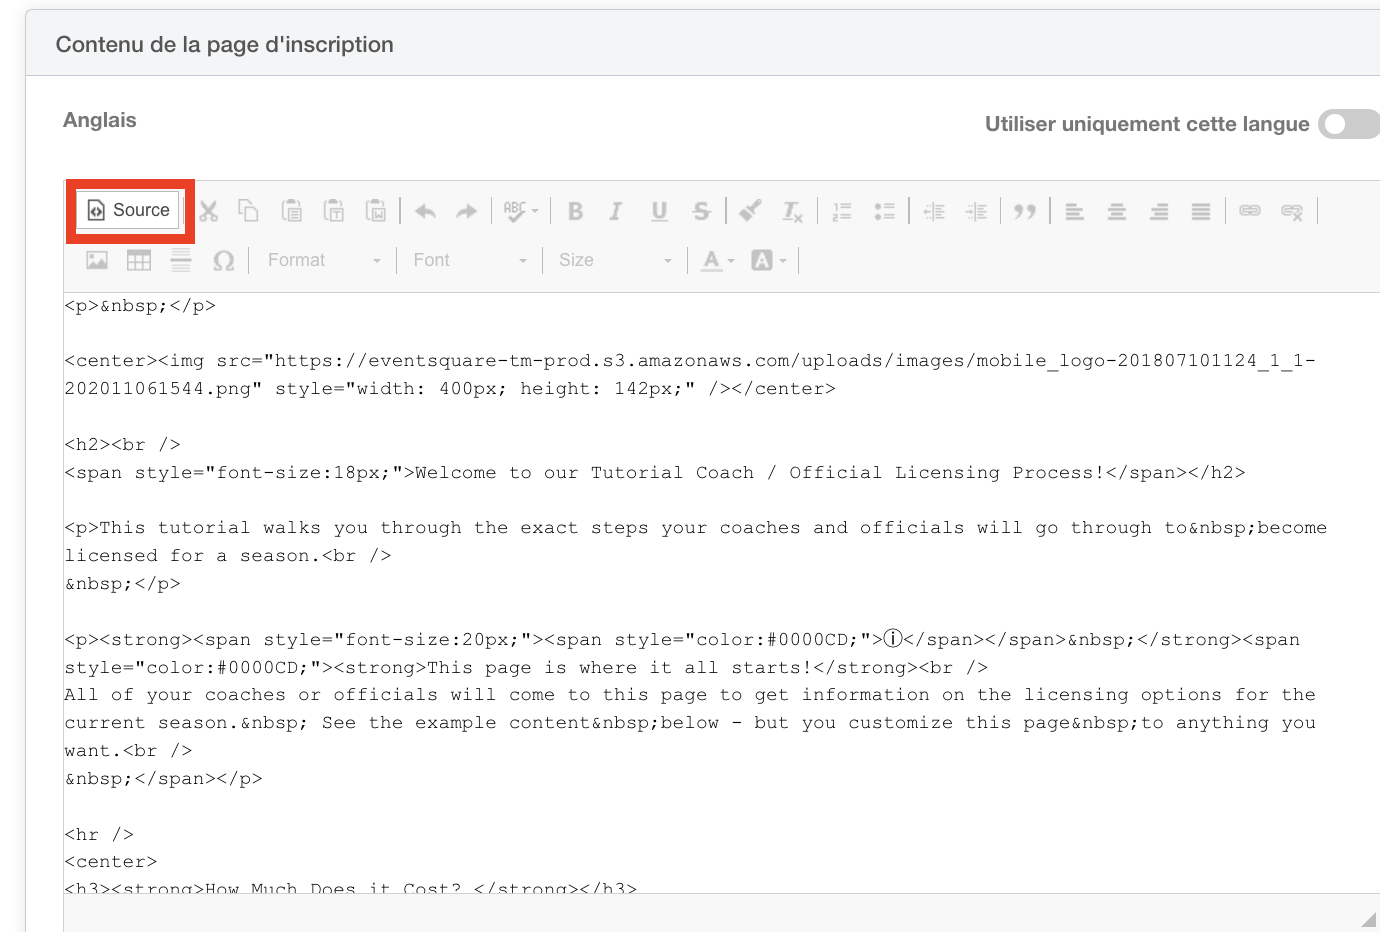Insert a horizontal rule

pyautogui.click(x=180, y=259)
